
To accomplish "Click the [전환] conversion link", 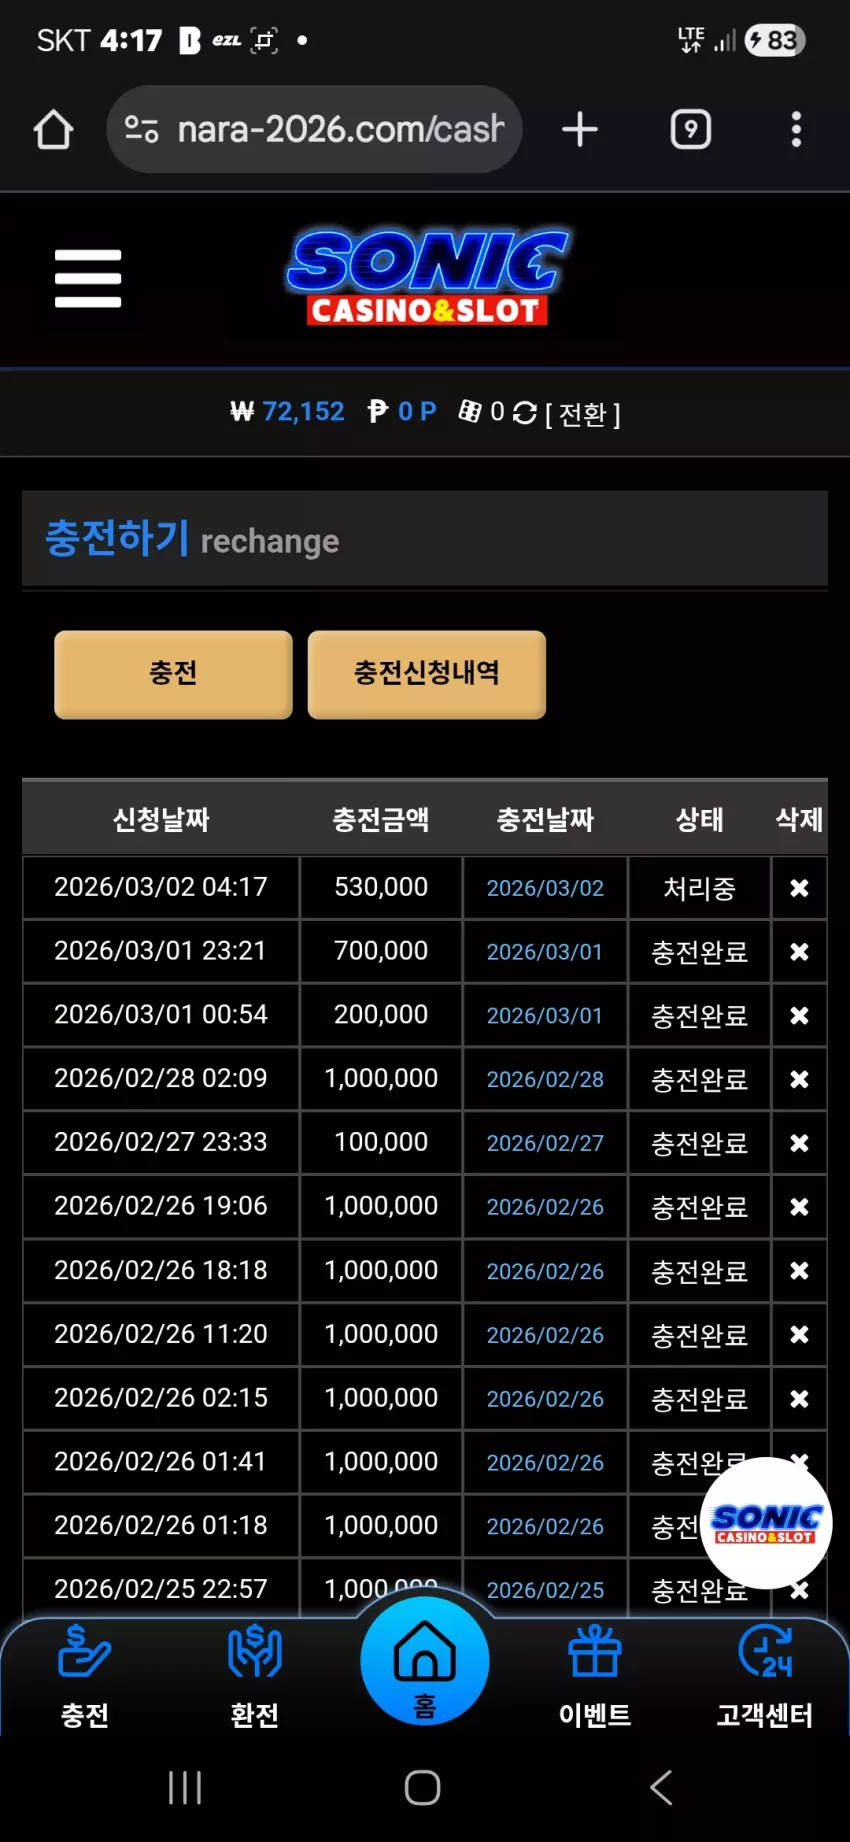I will pos(583,414).
